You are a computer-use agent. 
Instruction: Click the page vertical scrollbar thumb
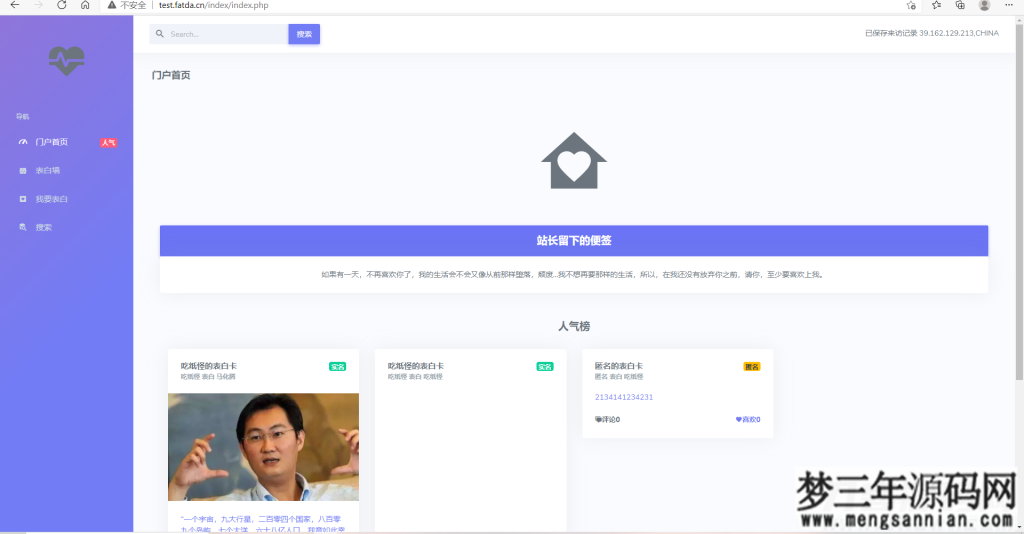tap(1019, 200)
